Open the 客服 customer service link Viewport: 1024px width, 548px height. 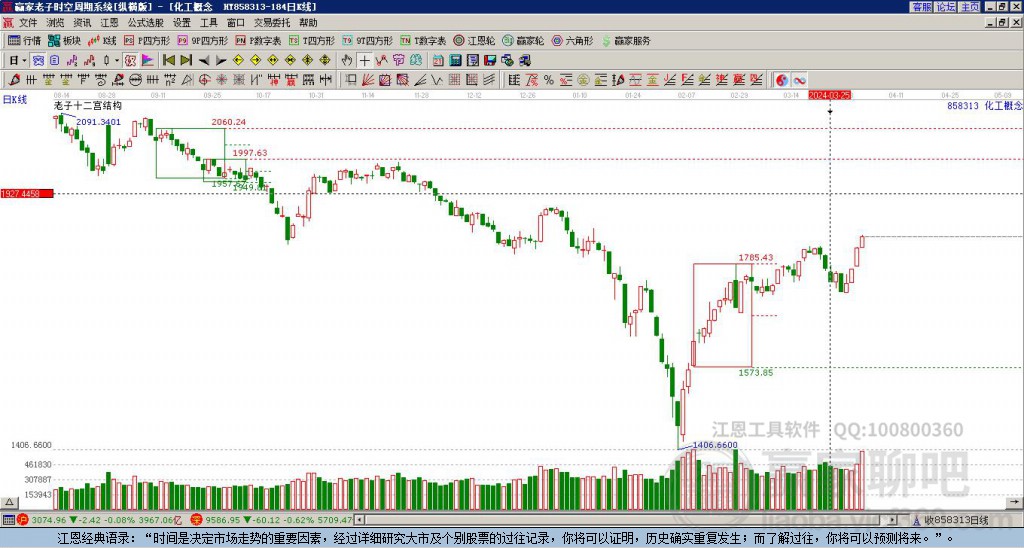coord(922,7)
